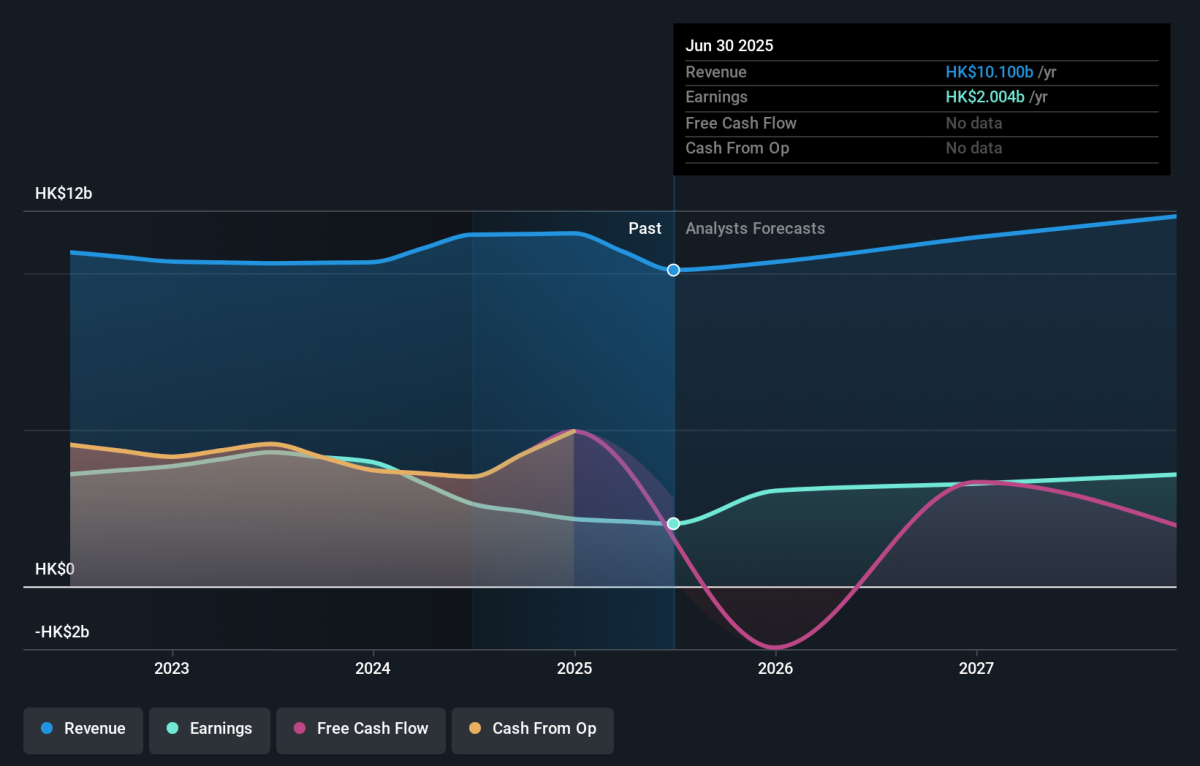Click the 2024 x-axis label
Image resolution: width=1200 pixels, height=766 pixels.
click(373, 668)
